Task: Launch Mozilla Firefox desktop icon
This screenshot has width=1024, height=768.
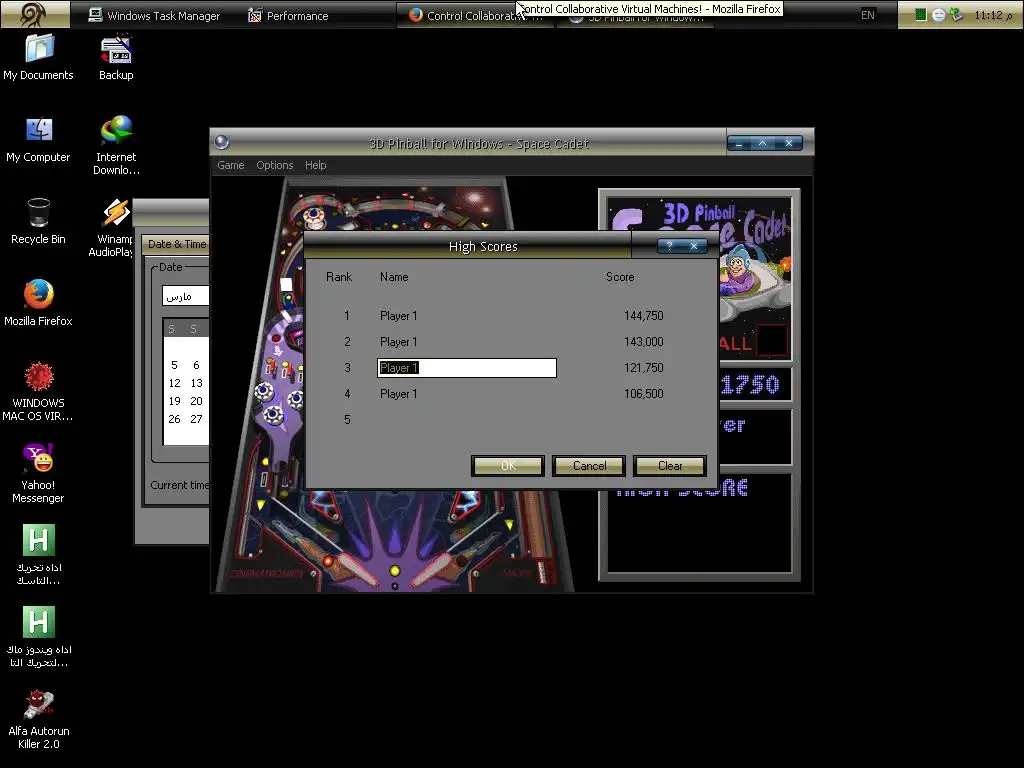Action: (39, 303)
